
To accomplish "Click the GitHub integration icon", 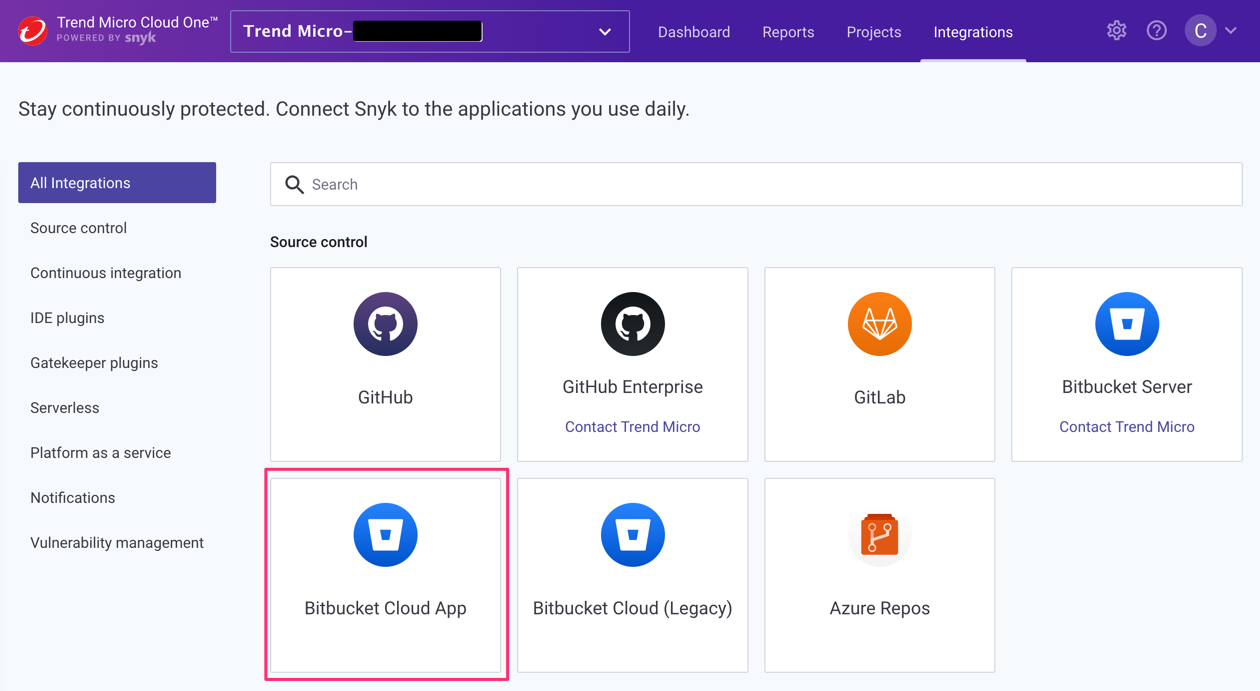I will tap(385, 324).
